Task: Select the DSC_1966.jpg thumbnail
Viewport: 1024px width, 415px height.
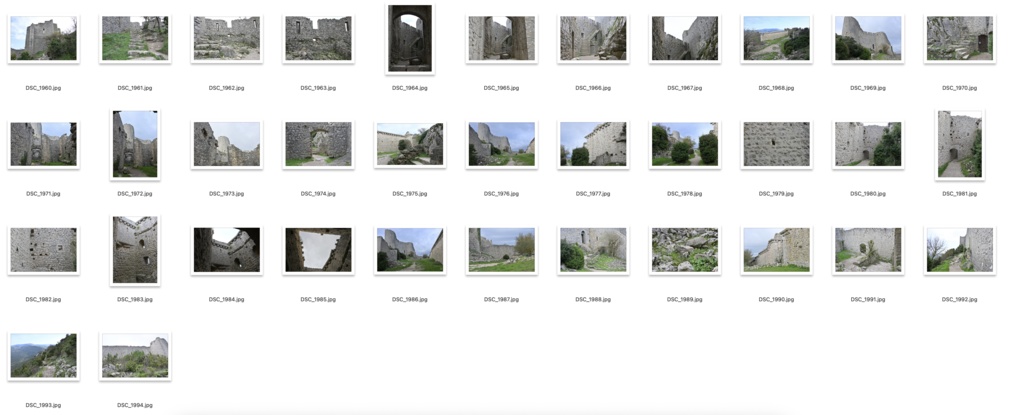Action: (593, 39)
